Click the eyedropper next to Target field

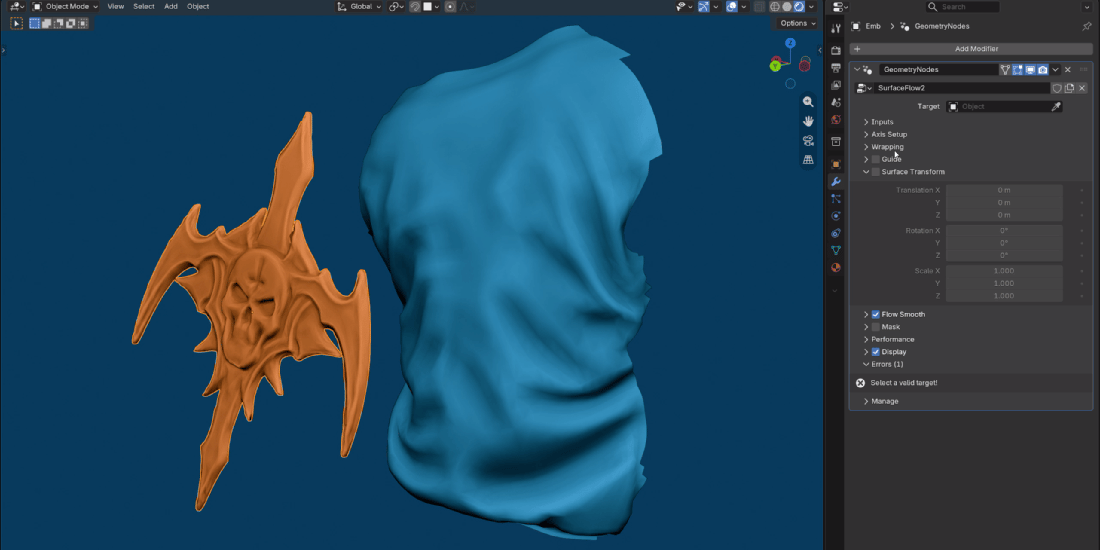click(x=1055, y=107)
